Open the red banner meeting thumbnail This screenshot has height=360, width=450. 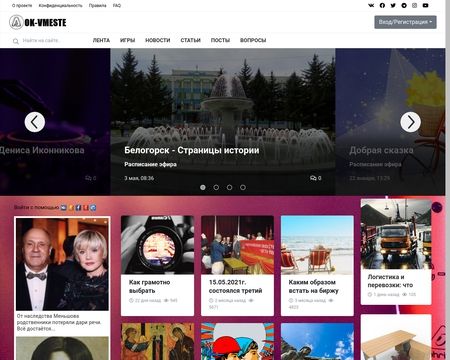(x=237, y=245)
